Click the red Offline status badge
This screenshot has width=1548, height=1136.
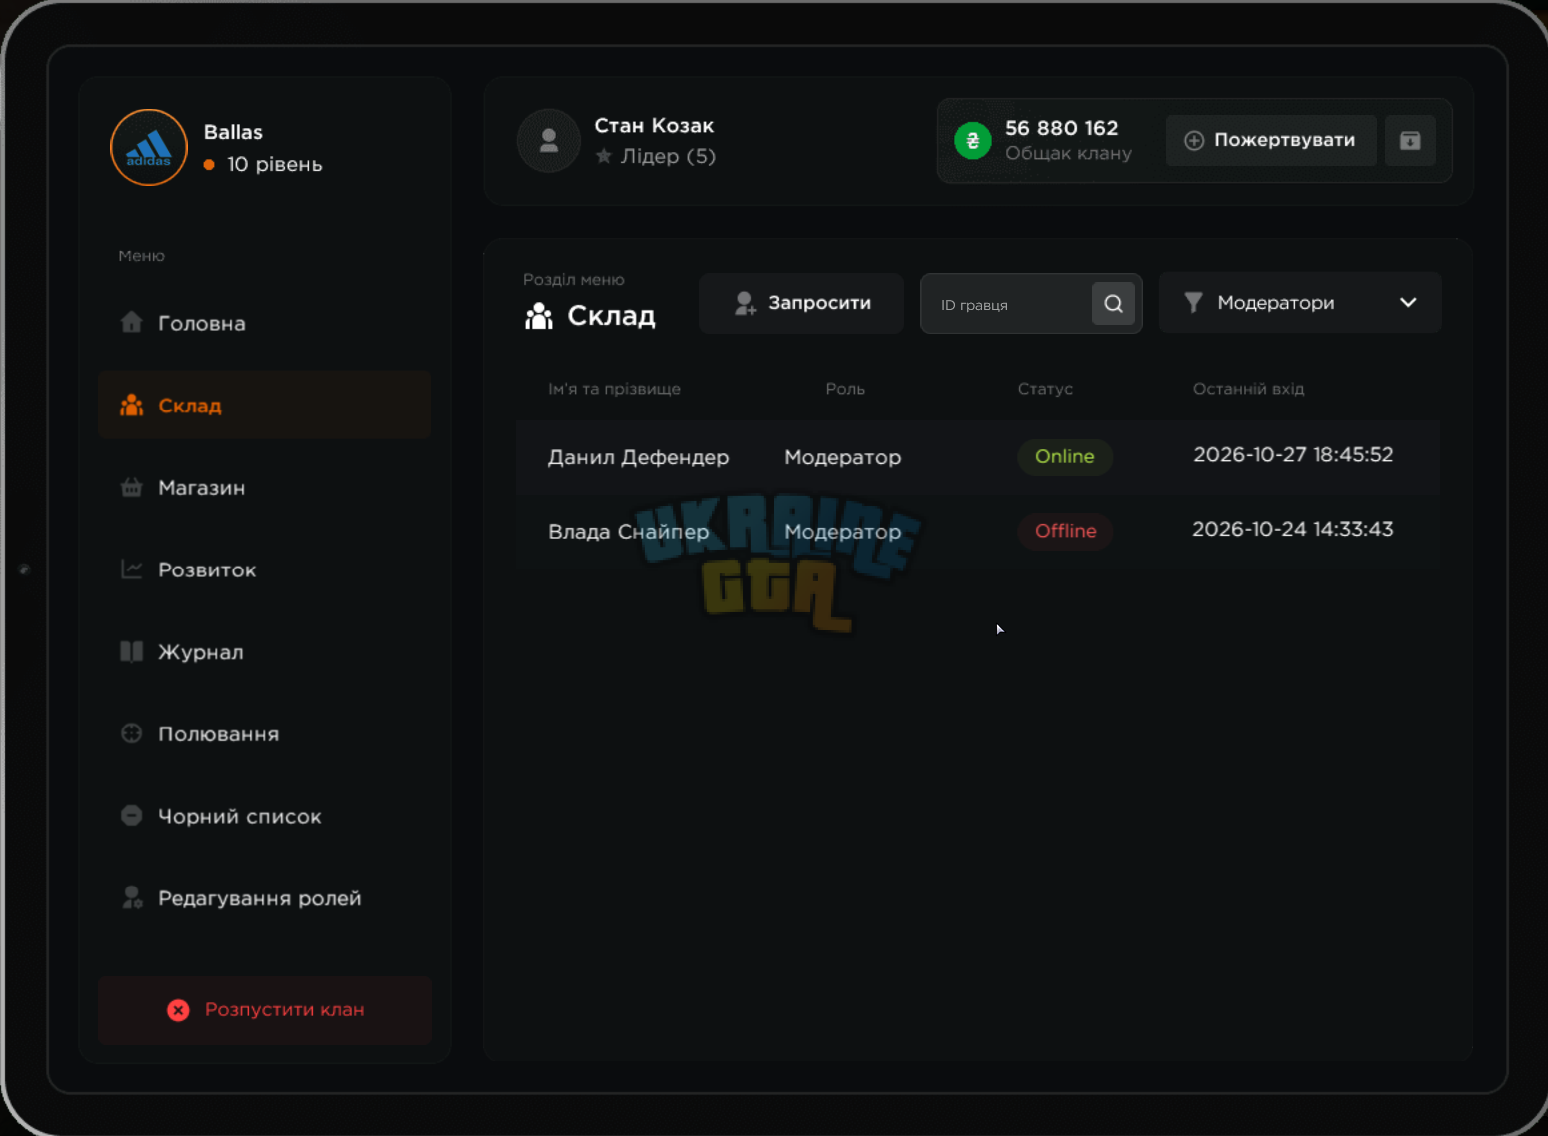click(1065, 531)
